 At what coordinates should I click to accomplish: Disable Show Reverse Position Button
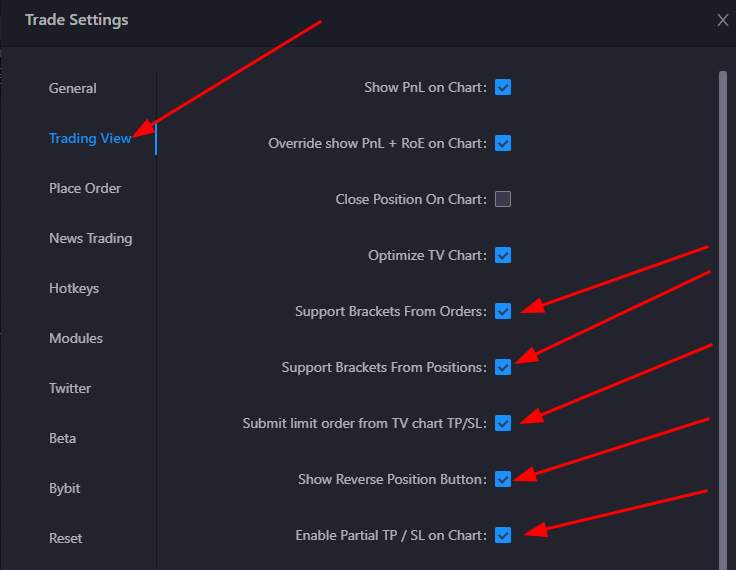pyautogui.click(x=503, y=479)
